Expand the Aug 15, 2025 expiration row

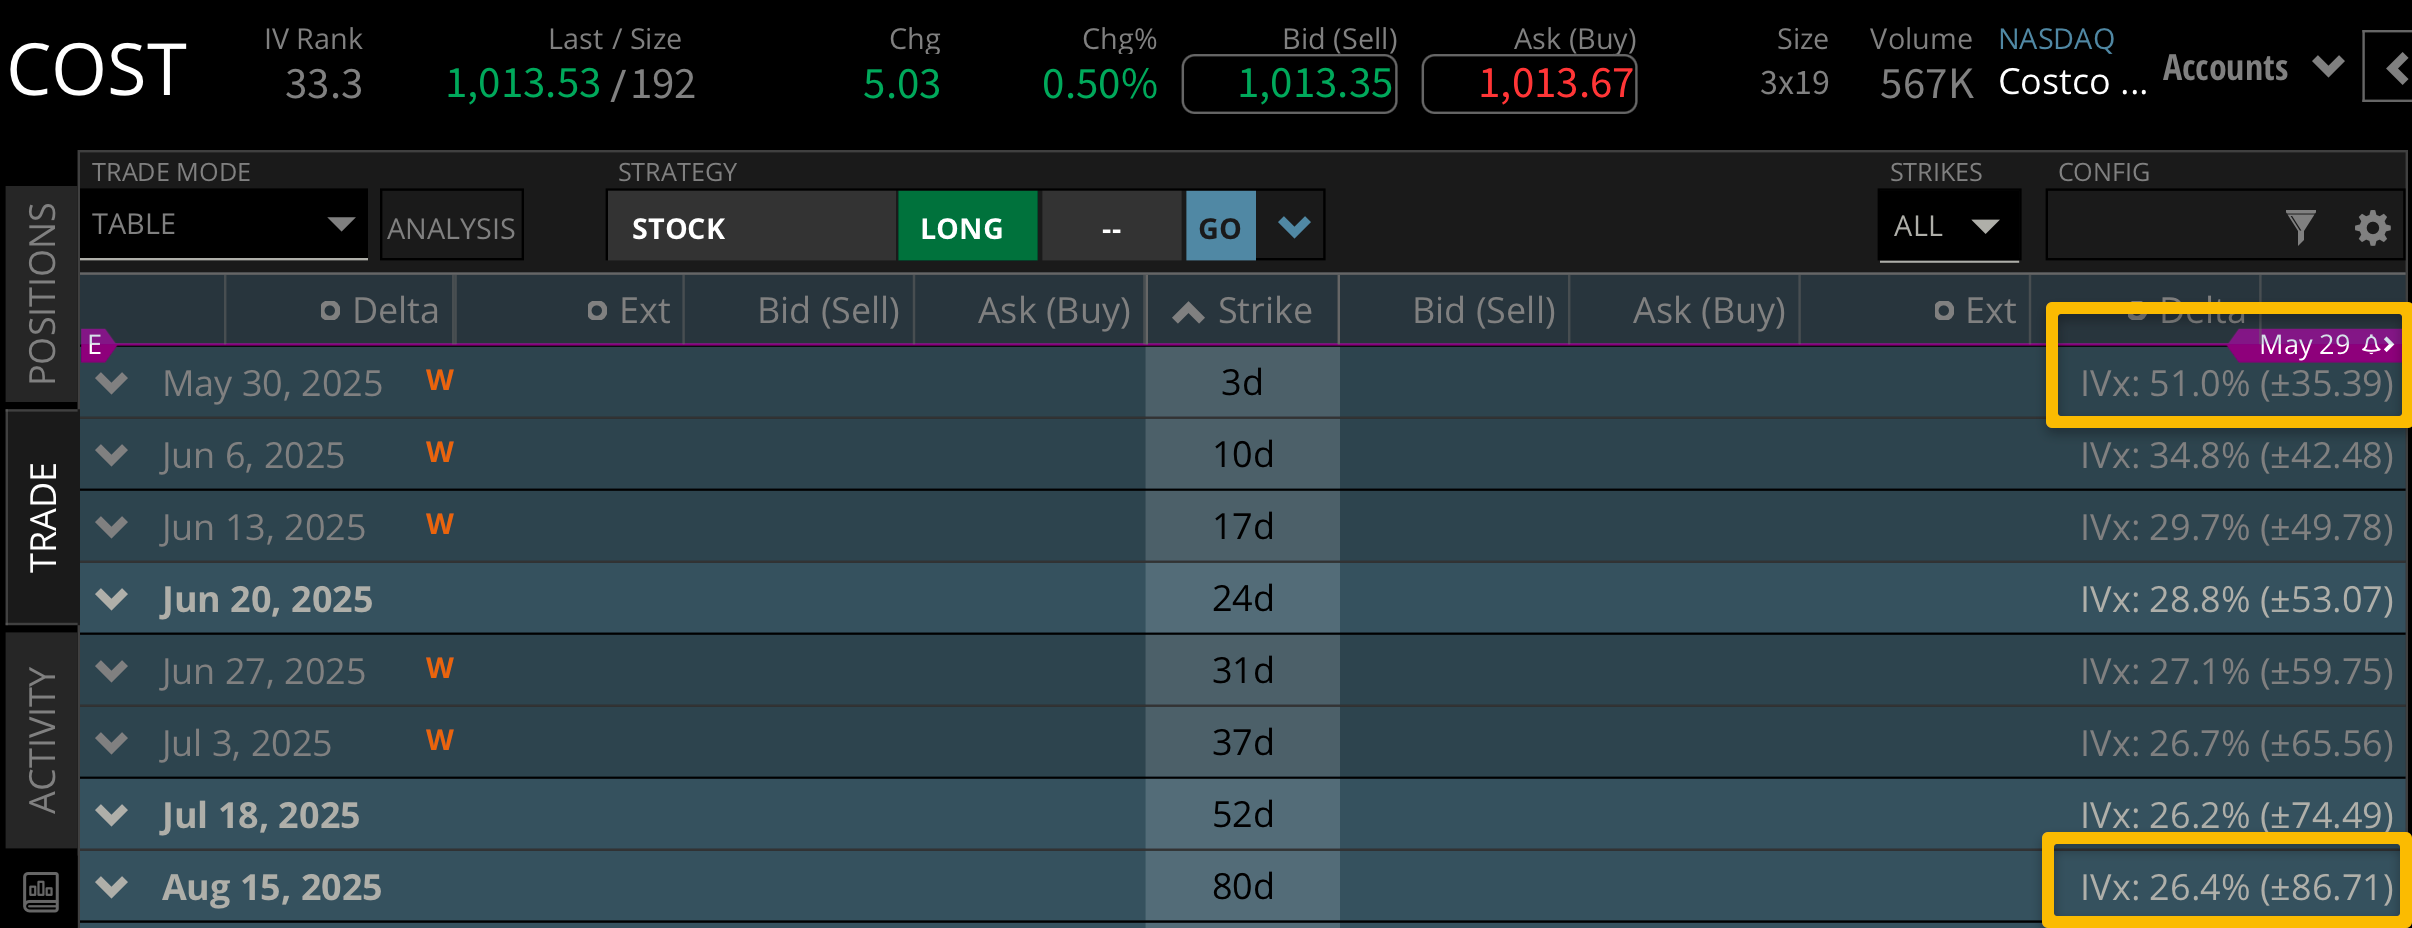(112, 887)
